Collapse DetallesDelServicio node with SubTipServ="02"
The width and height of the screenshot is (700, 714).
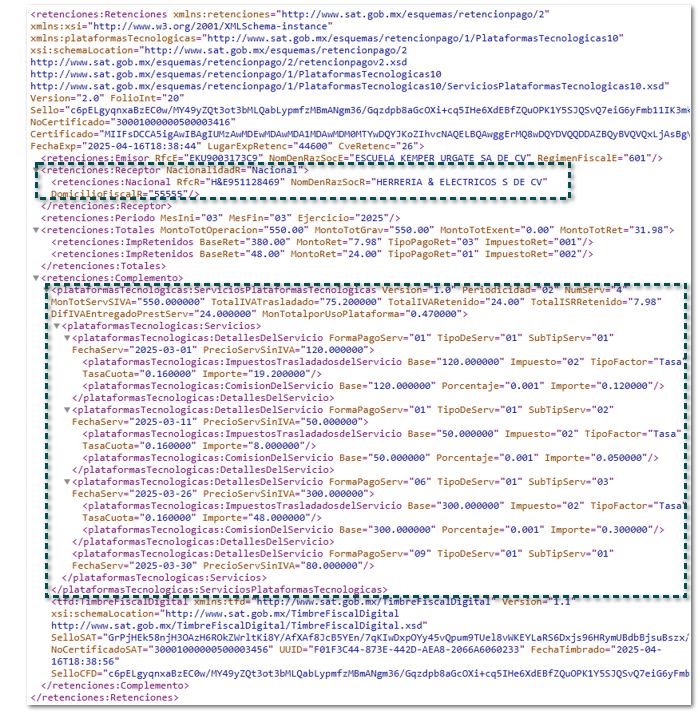pos(67,410)
